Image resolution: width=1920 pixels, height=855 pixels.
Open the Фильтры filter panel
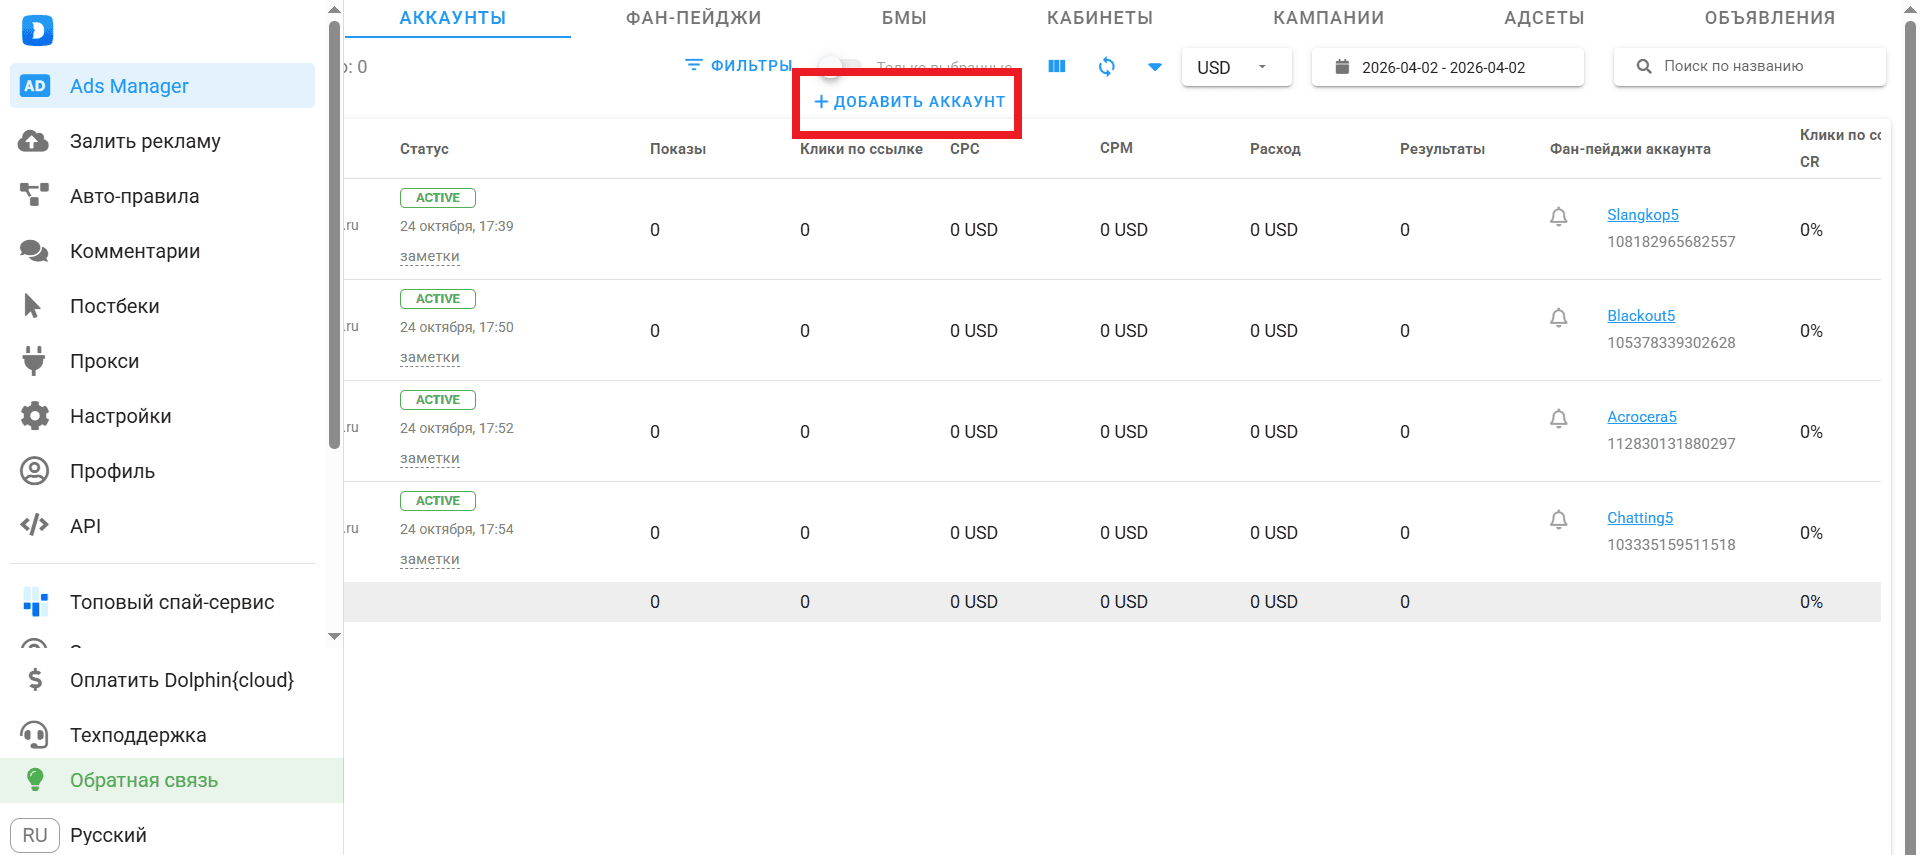click(x=738, y=65)
